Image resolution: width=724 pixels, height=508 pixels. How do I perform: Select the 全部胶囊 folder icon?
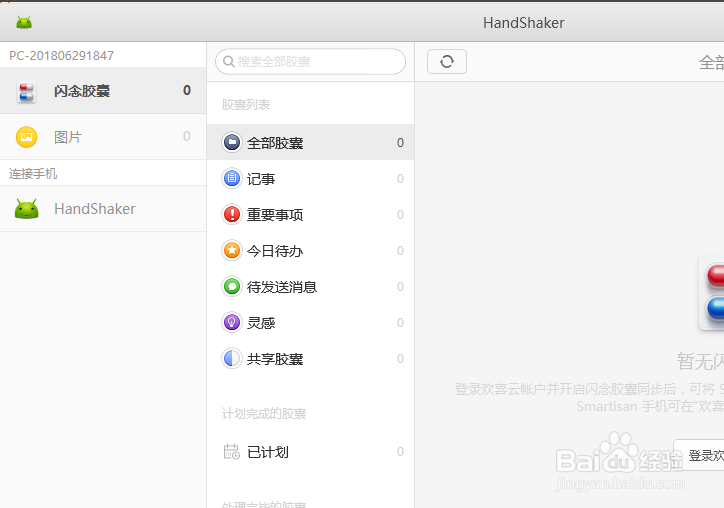pyautogui.click(x=232, y=142)
